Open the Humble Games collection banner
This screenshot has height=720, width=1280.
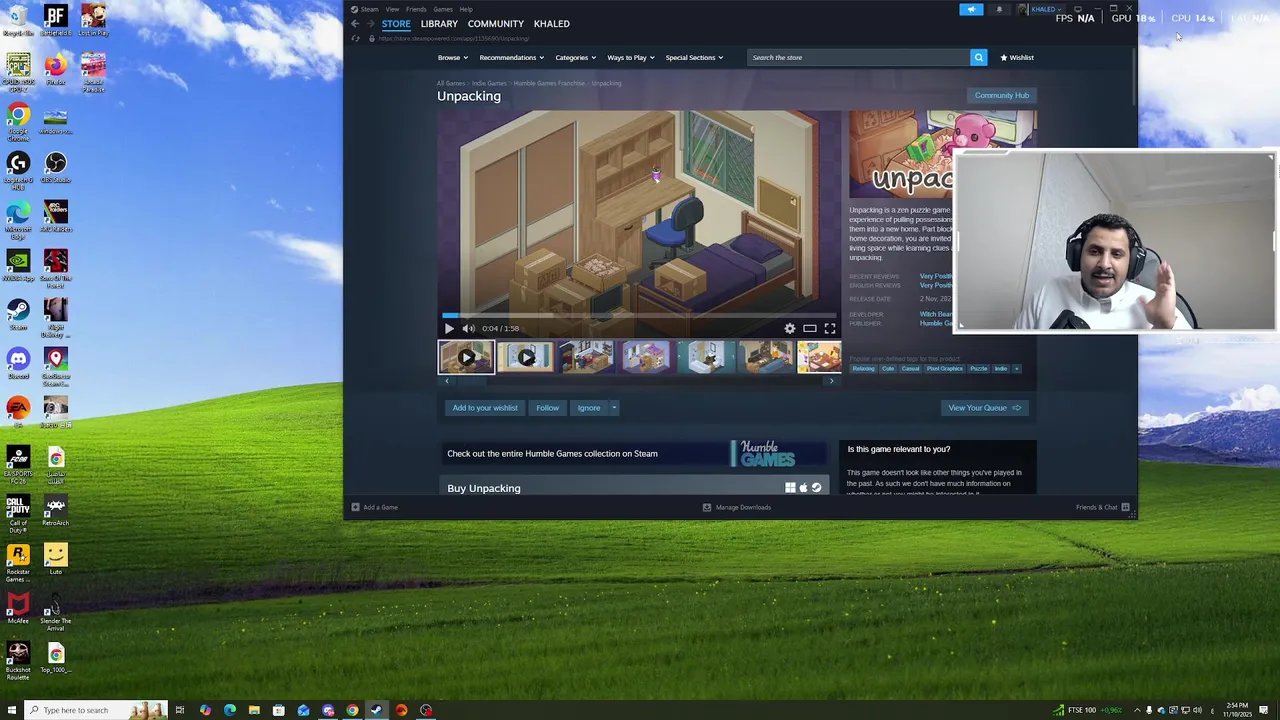634,454
